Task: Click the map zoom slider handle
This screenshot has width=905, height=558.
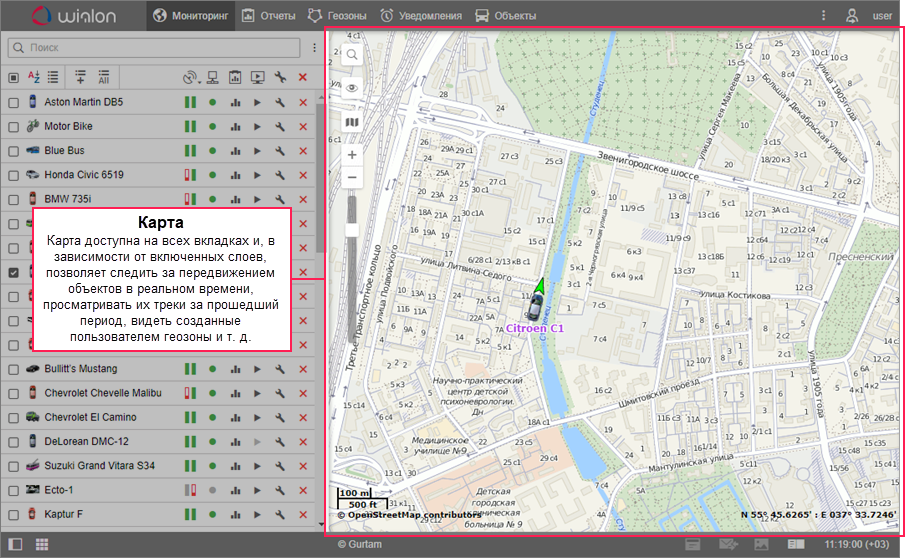Action: pyautogui.click(x=352, y=230)
